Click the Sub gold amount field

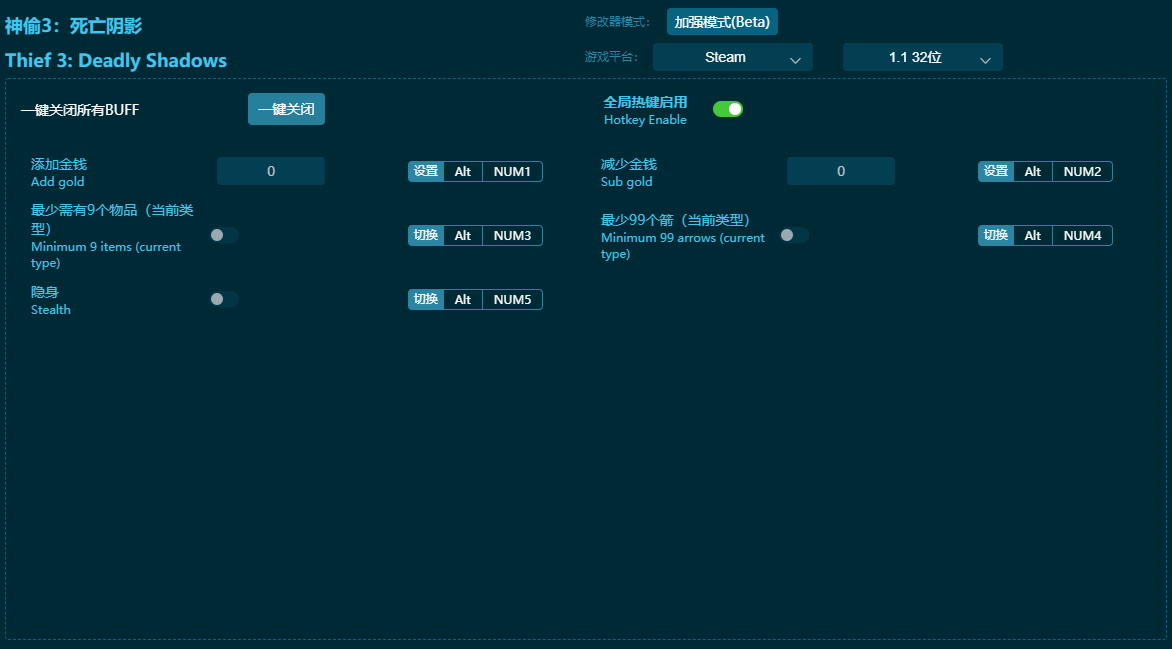point(841,171)
